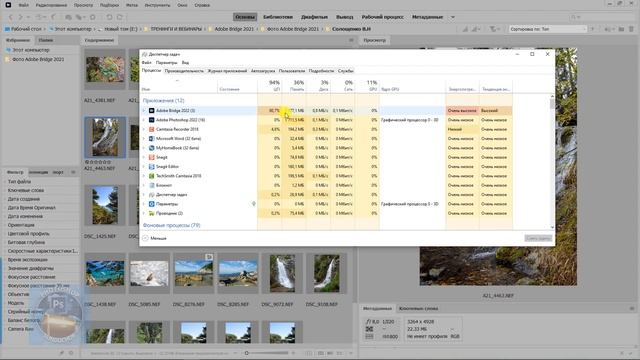Select the Вывод workspace in Bridge
This screenshot has width=640, height=360.
tap(344, 17)
